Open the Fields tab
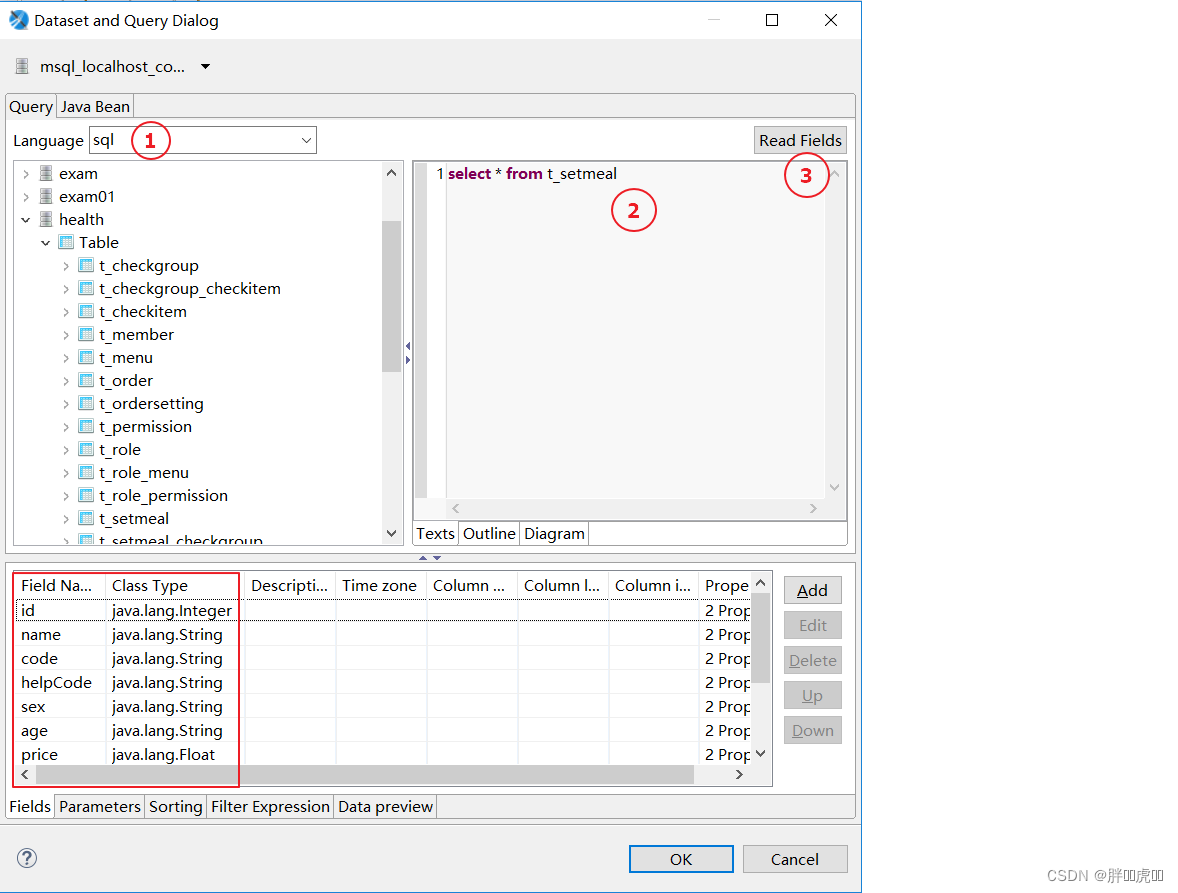The height and width of the screenshot is (893, 1178). [30, 807]
